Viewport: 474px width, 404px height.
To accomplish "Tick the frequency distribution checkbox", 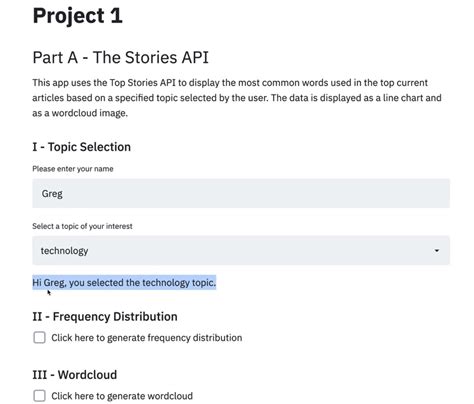I will [x=39, y=337].
